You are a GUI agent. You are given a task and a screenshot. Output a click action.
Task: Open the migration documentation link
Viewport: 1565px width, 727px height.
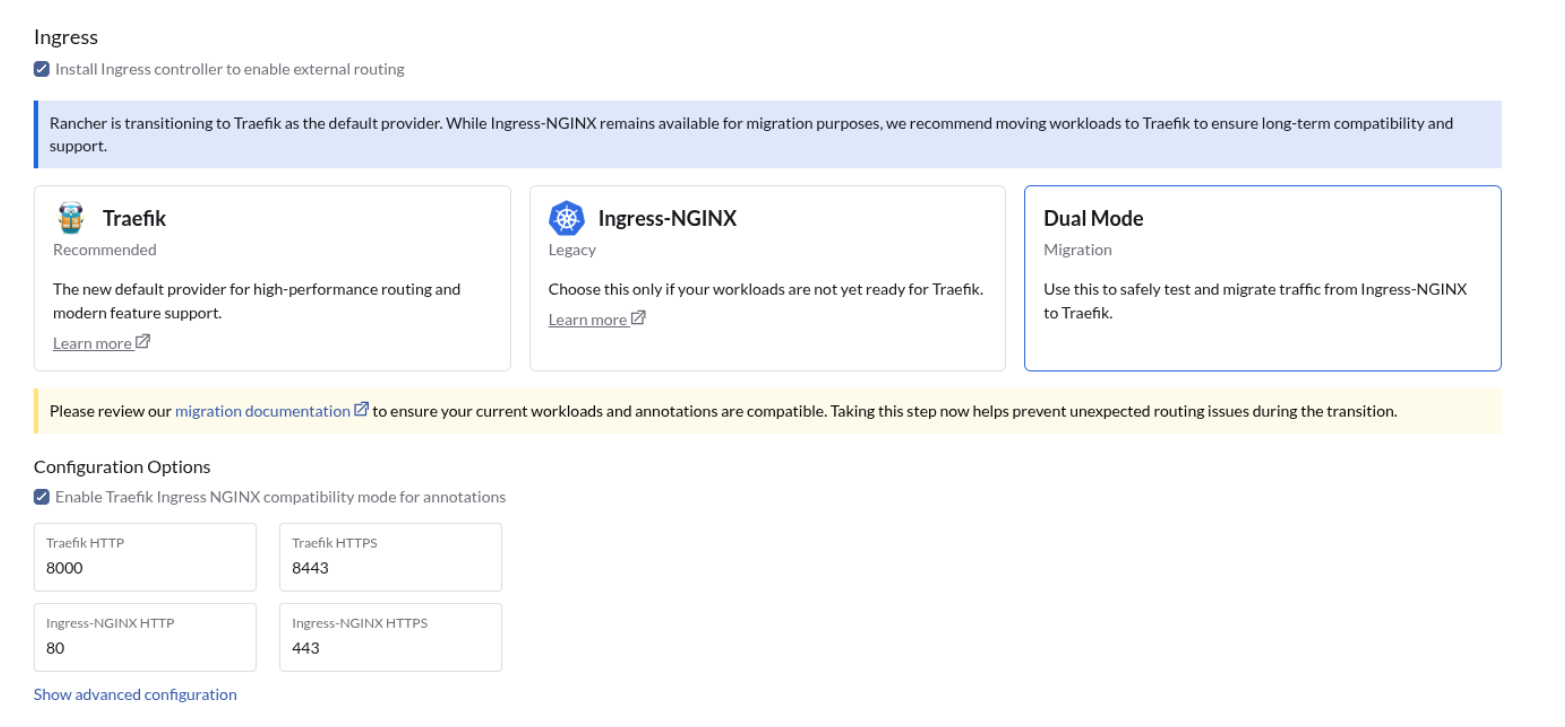tap(262, 411)
